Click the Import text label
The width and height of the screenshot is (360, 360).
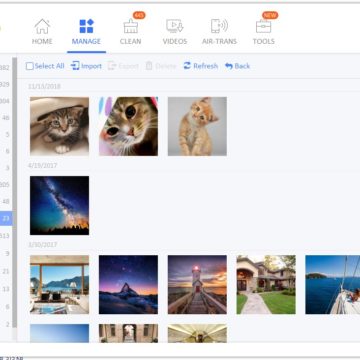[92, 66]
